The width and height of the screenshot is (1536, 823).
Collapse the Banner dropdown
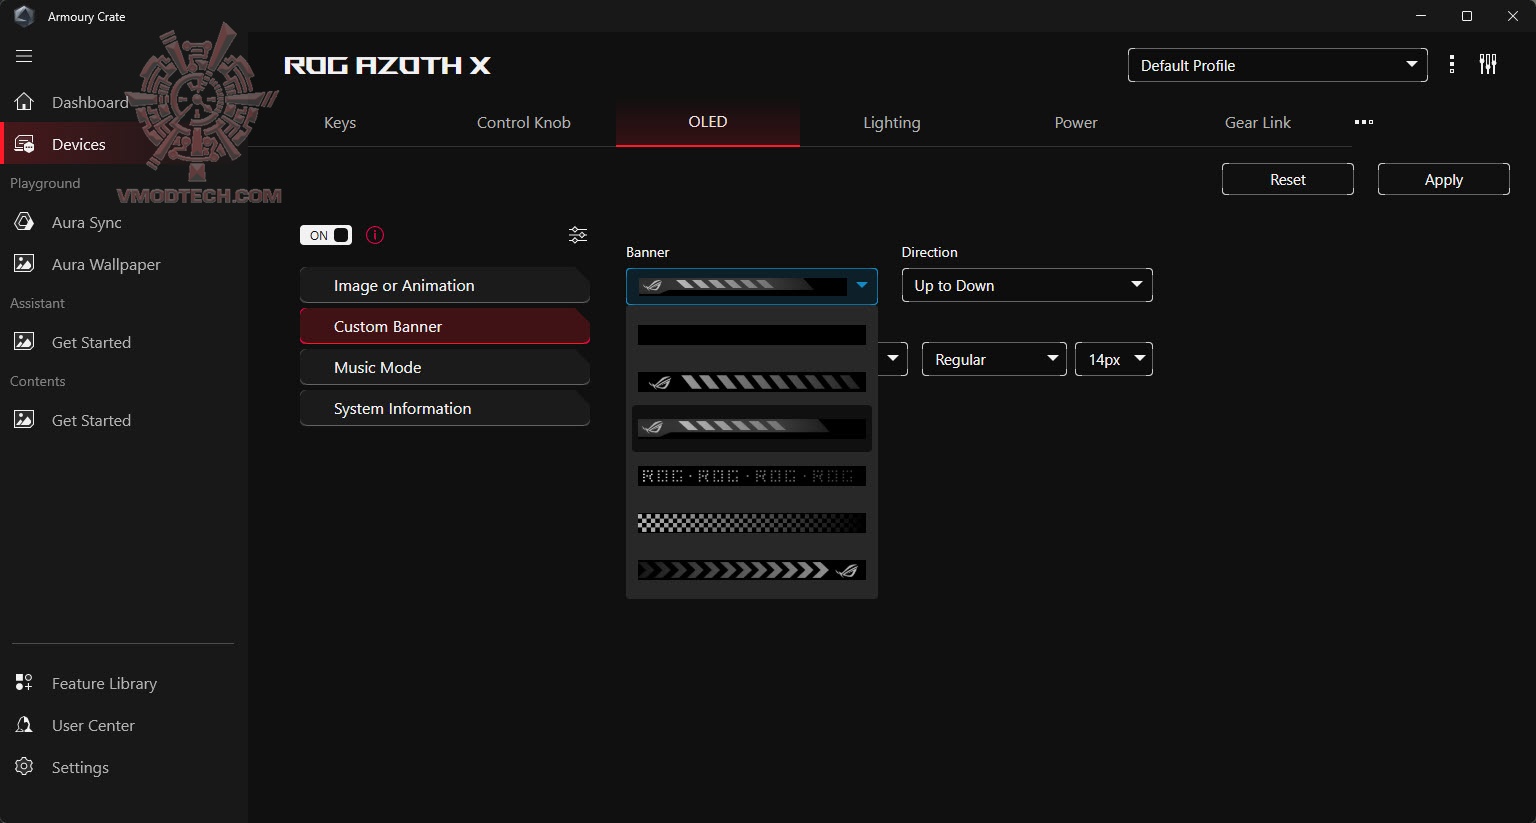(752, 286)
